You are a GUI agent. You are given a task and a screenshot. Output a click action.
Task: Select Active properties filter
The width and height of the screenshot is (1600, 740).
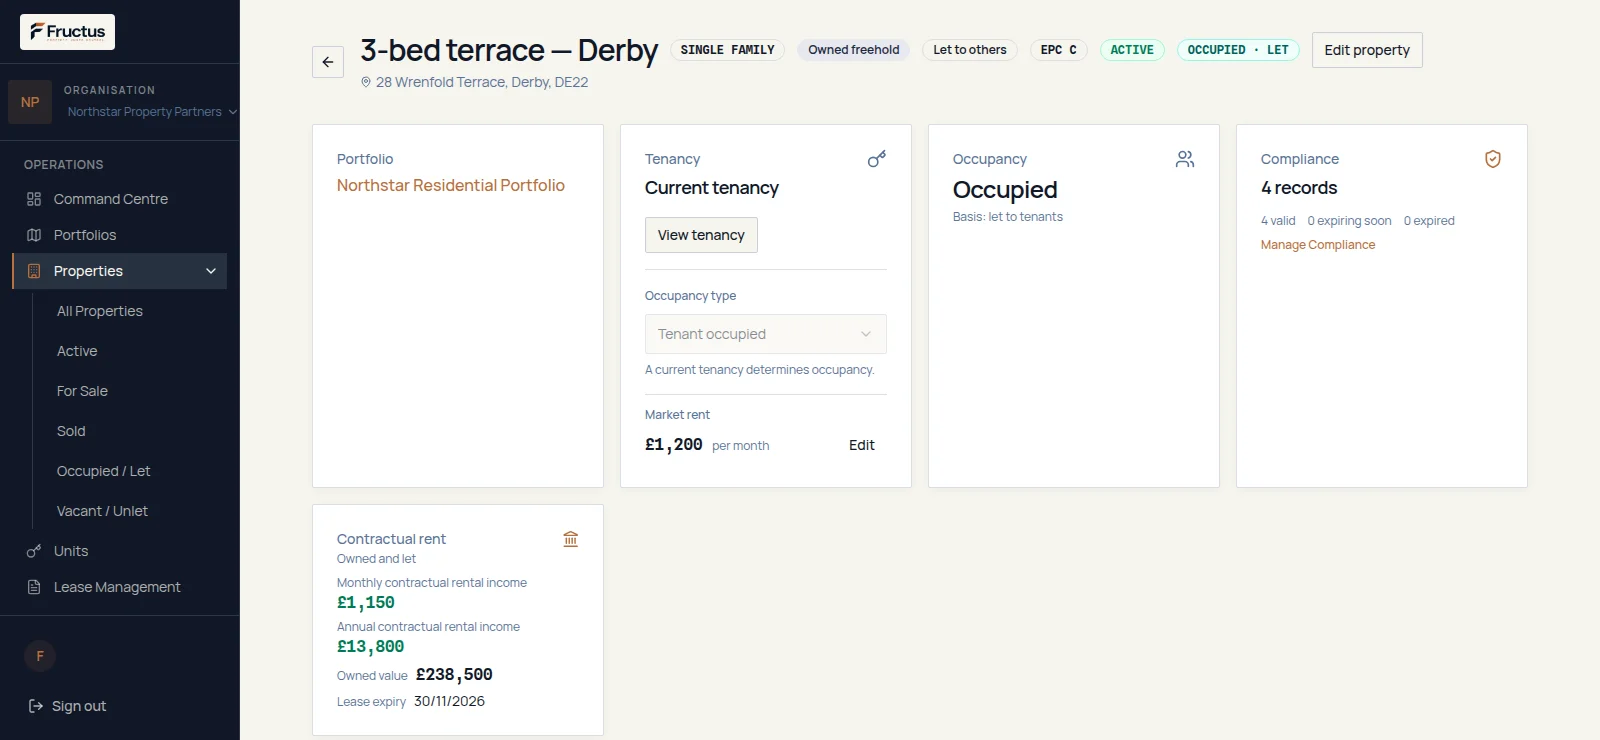(x=77, y=351)
